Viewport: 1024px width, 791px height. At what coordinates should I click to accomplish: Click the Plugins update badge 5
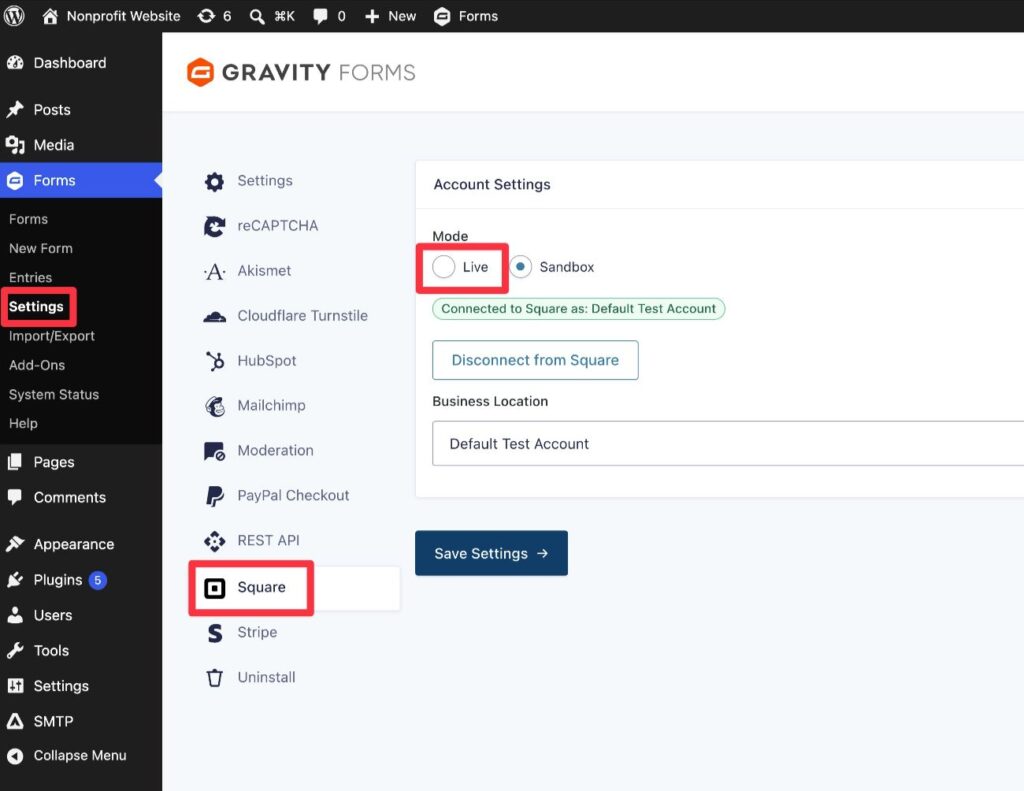coord(98,580)
